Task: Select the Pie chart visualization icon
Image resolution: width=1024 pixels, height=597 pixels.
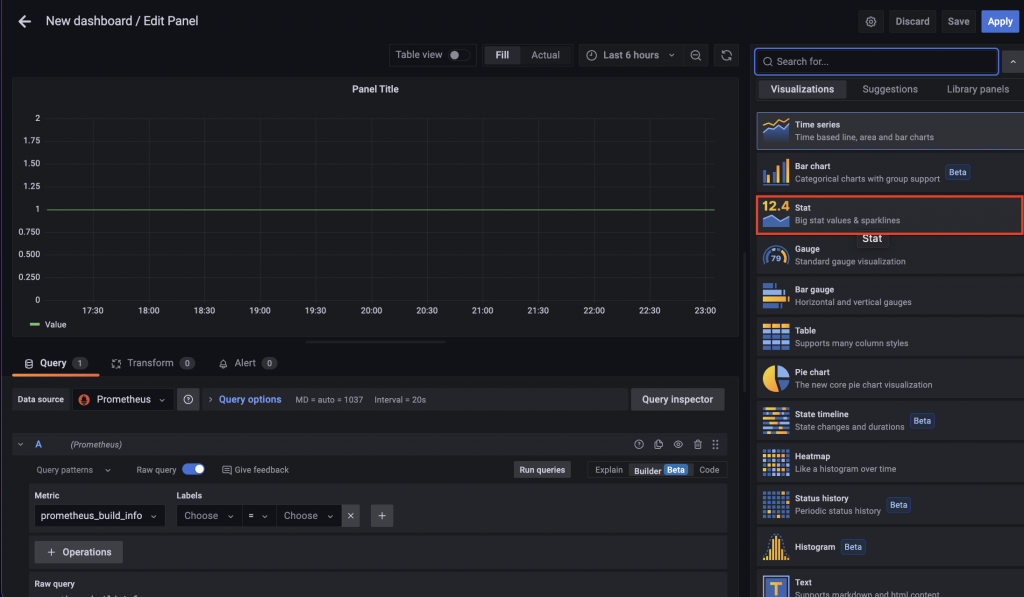Action: point(776,379)
